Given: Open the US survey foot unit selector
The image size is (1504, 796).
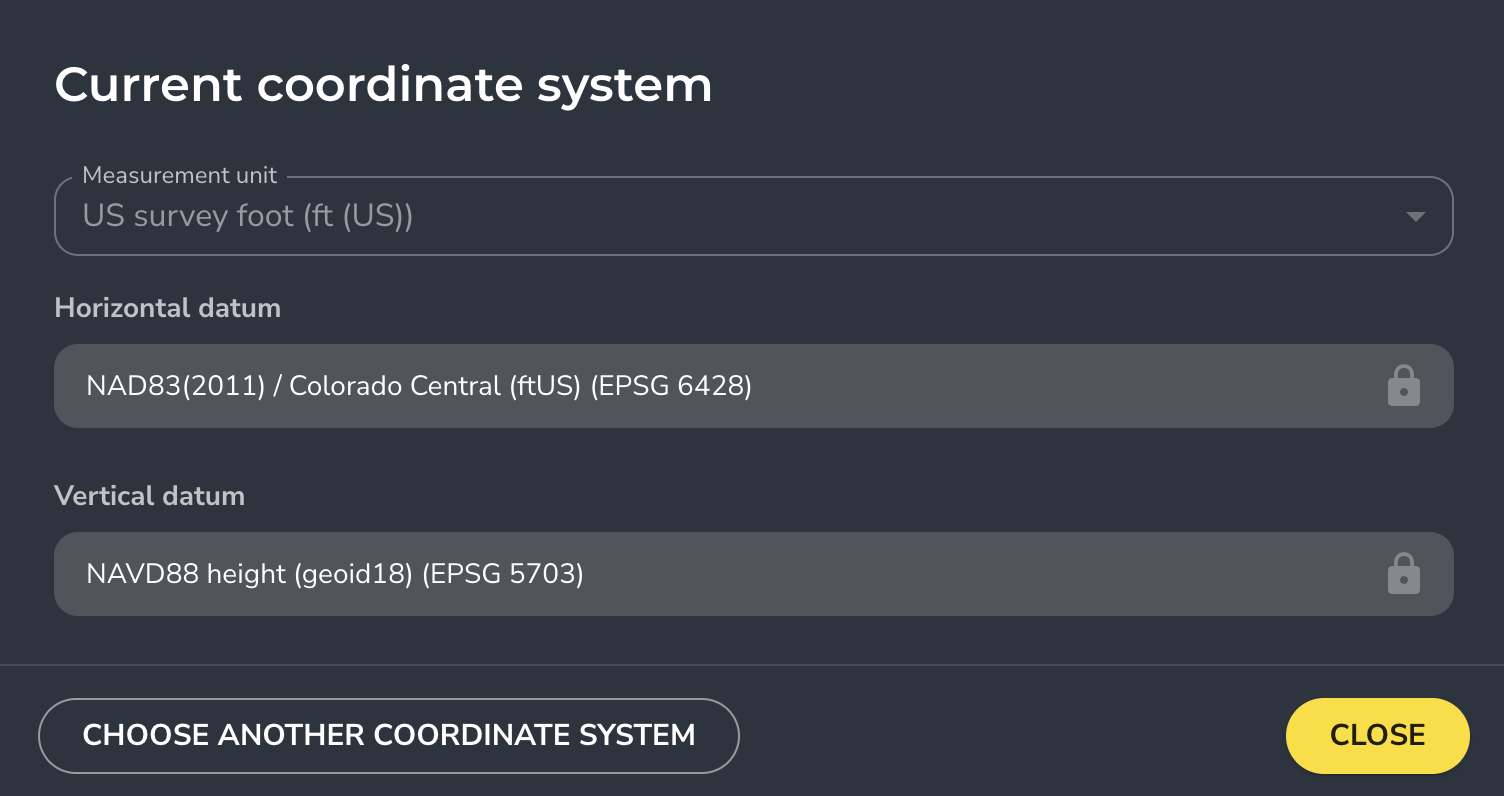Looking at the screenshot, I should point(753,216).
